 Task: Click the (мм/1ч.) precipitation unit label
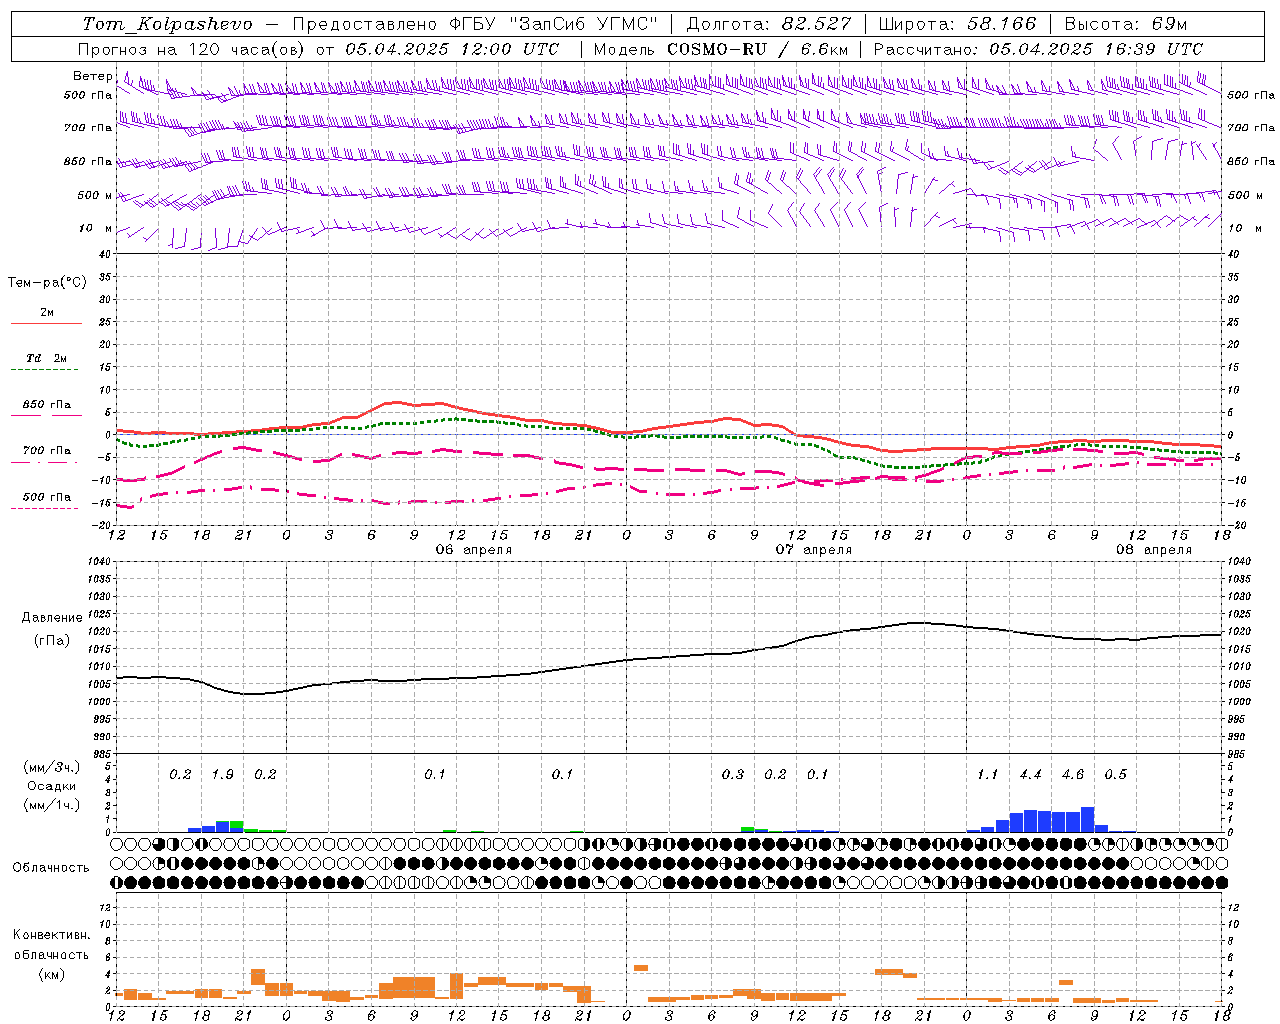(x=52, y=805)
